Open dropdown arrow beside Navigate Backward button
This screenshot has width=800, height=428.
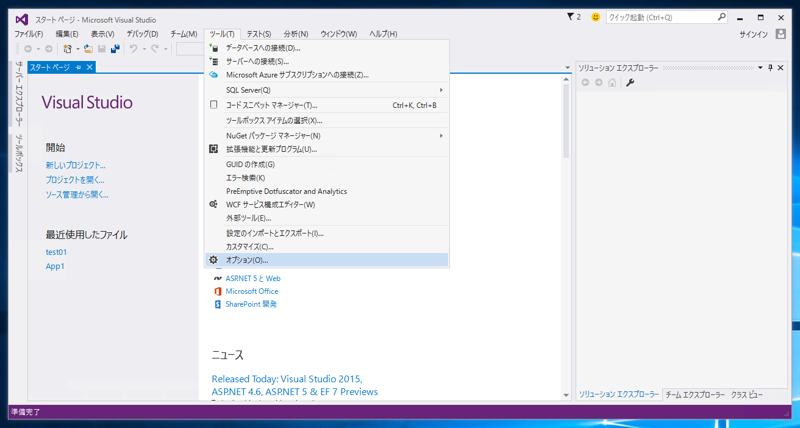[x=38, y=49]
